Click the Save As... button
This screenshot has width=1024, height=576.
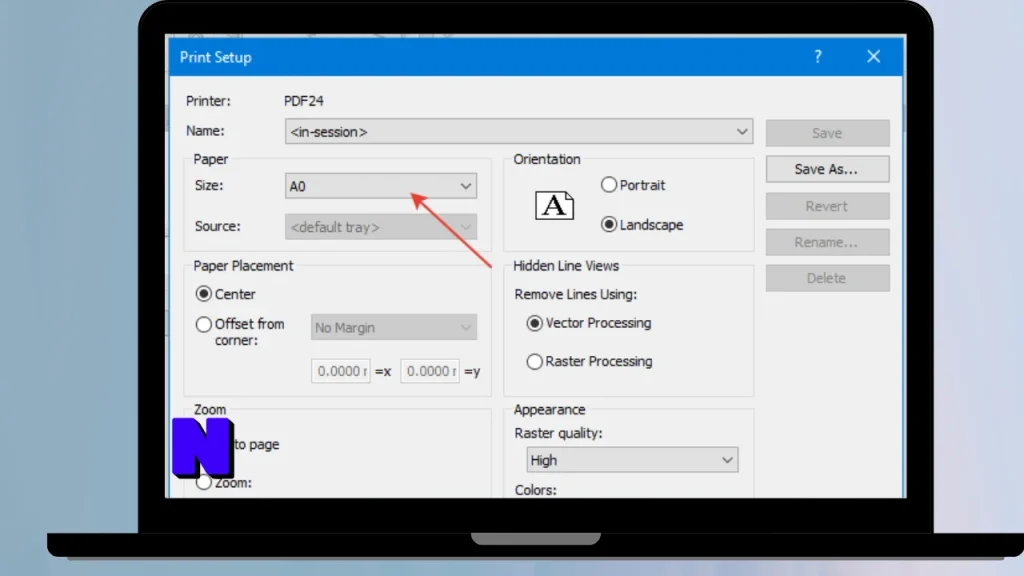tap(827, 169)
